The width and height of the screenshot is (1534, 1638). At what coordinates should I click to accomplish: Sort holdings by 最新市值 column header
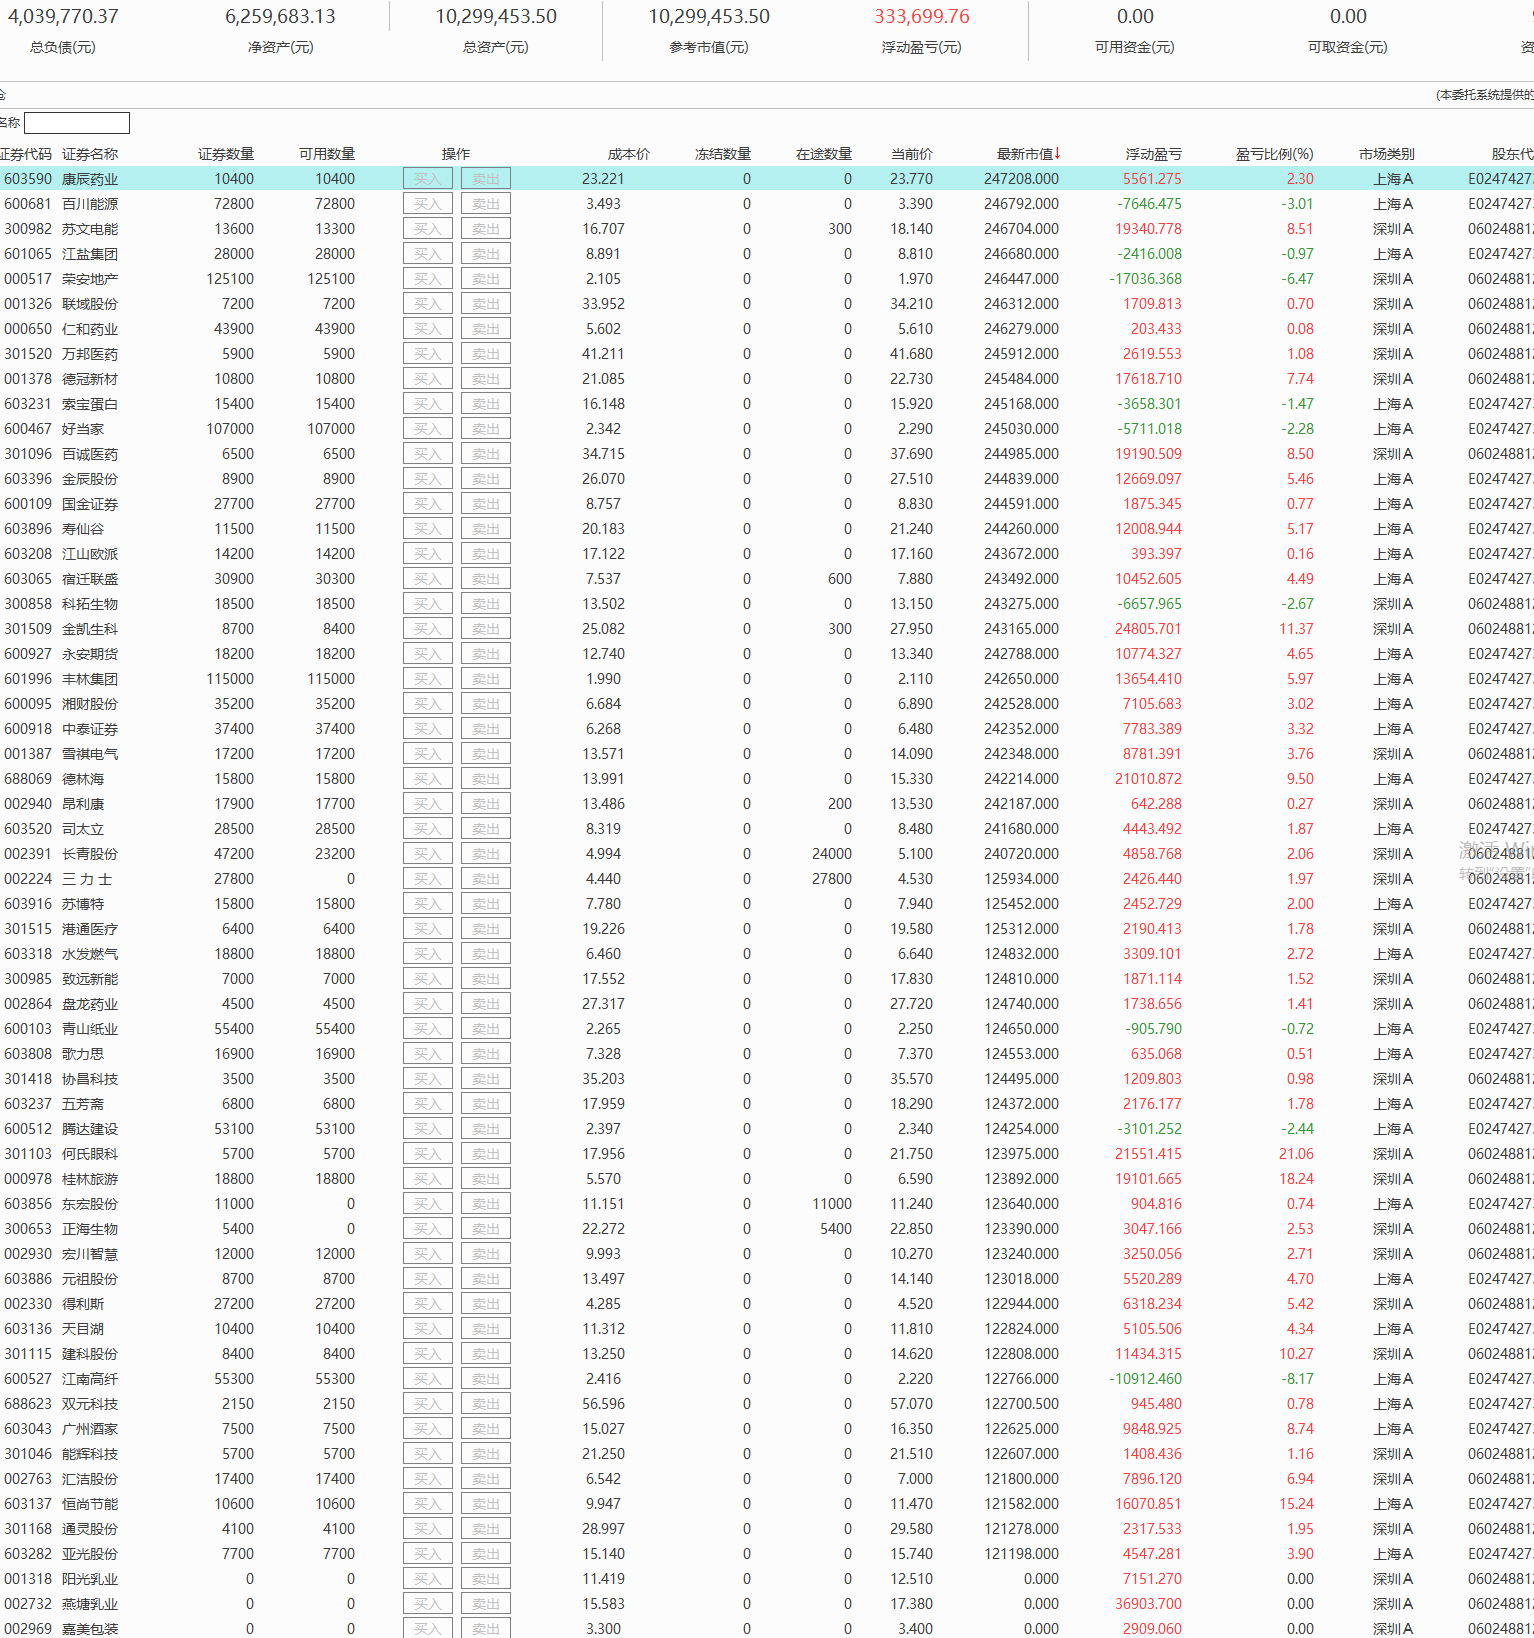pyautogui.click(x=1028, y=154)
